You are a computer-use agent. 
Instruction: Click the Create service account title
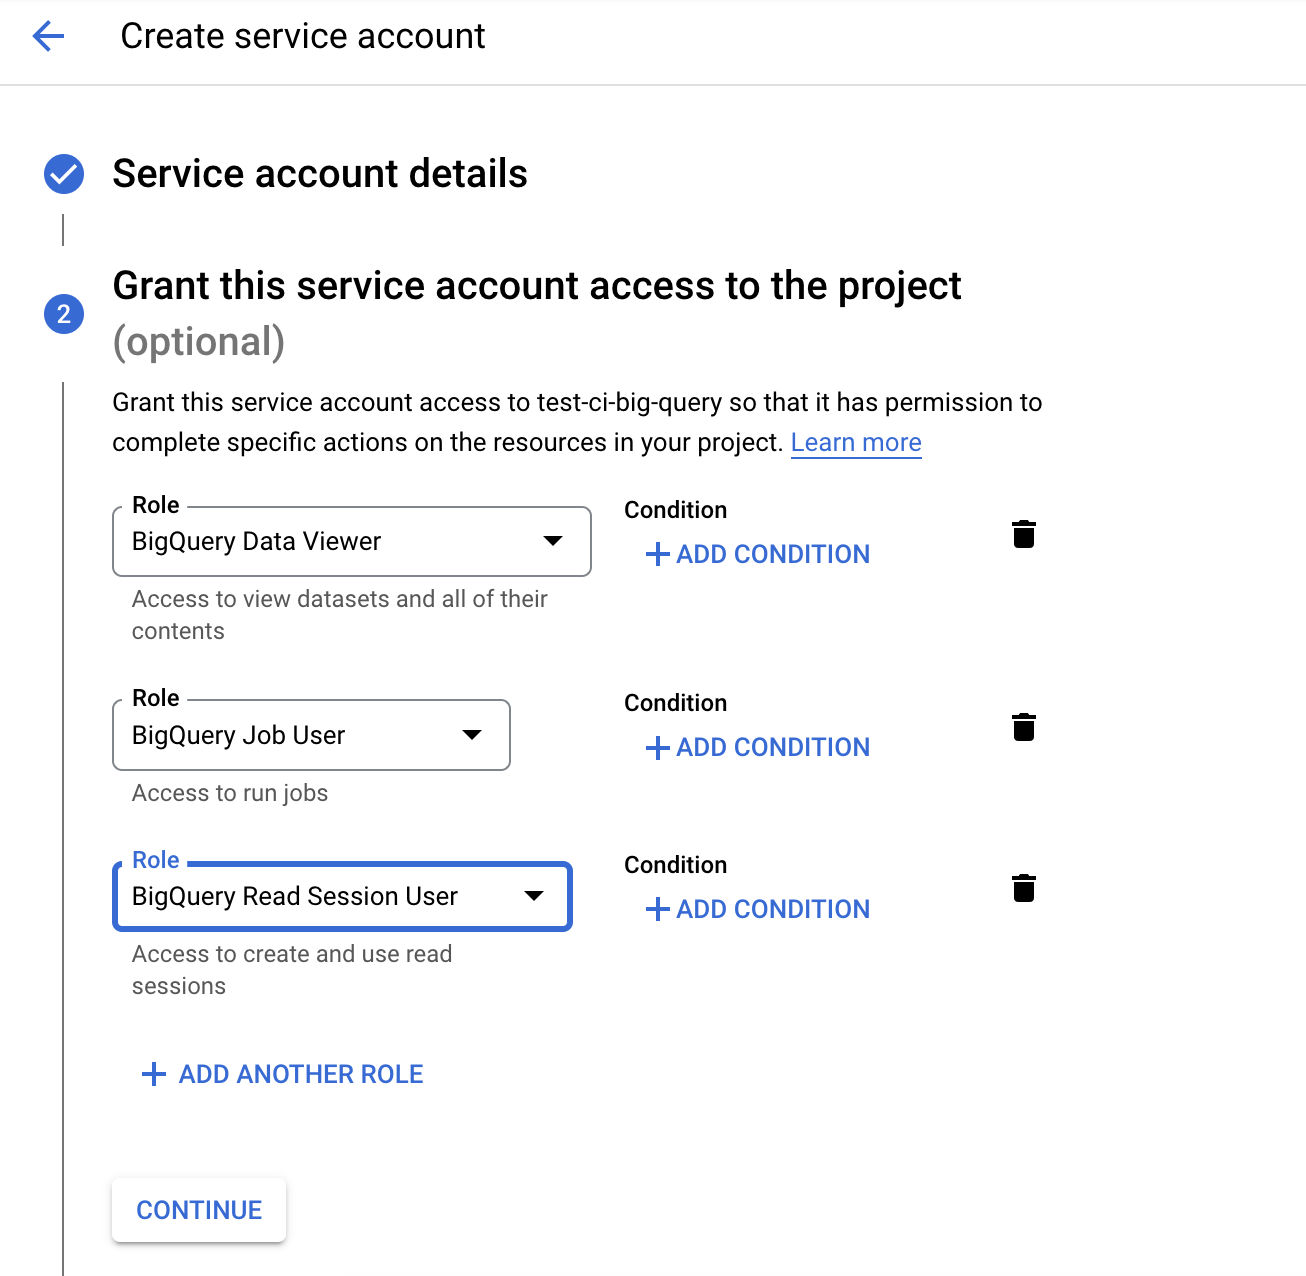click(303, 36)
